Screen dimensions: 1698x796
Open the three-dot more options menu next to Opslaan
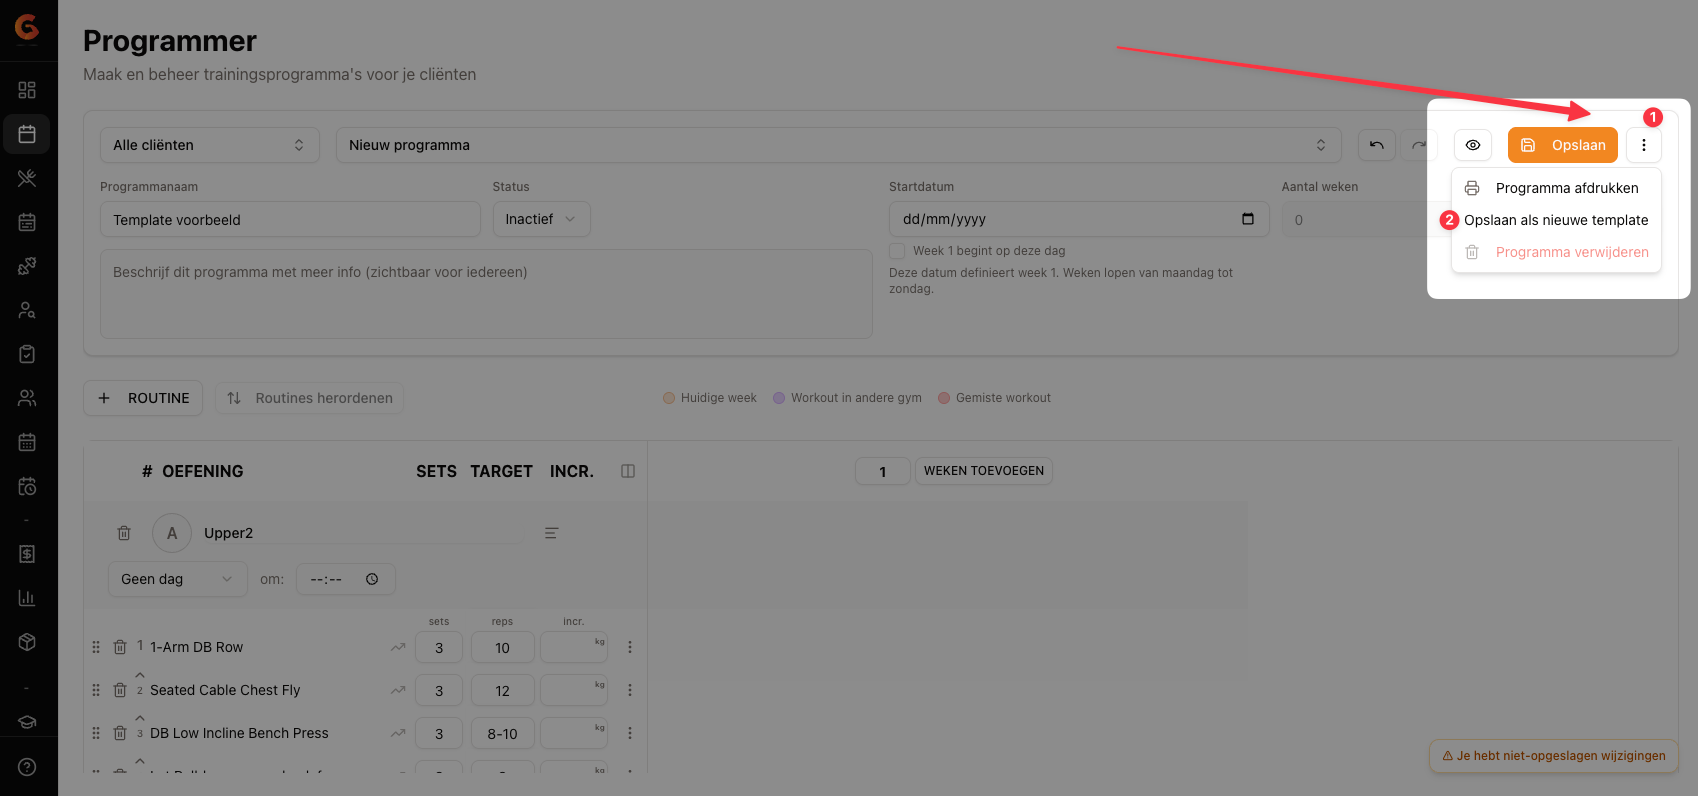pos(1644,145)
